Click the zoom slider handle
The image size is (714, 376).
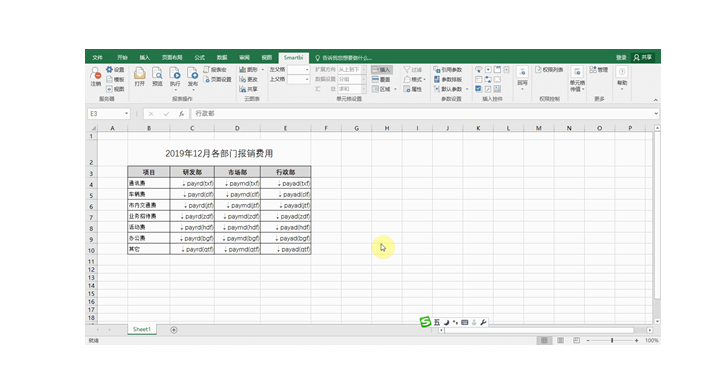click(612, 340)
